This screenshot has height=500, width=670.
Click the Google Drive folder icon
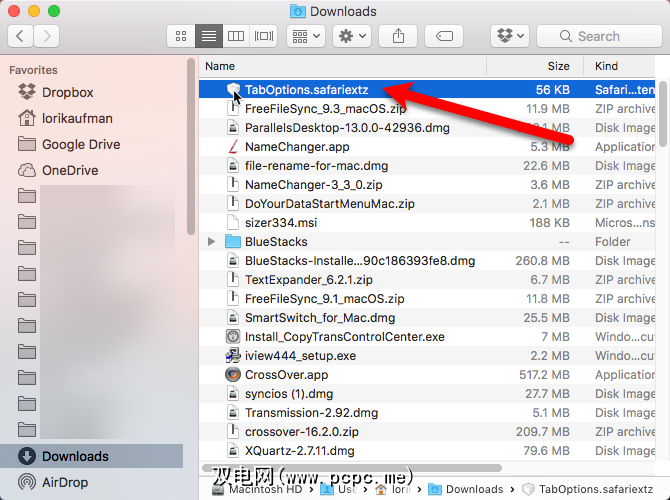pos(27,144)
